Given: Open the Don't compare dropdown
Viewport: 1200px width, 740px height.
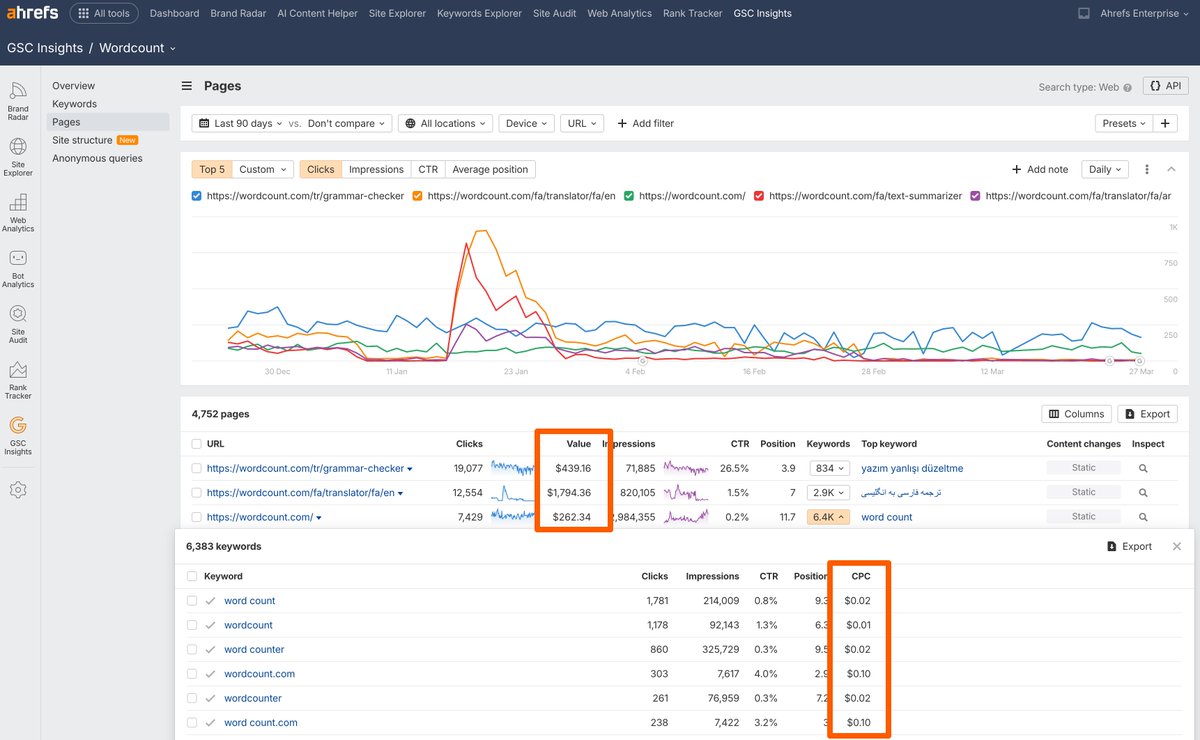Looking at the screenshot, I should (347, 123).
